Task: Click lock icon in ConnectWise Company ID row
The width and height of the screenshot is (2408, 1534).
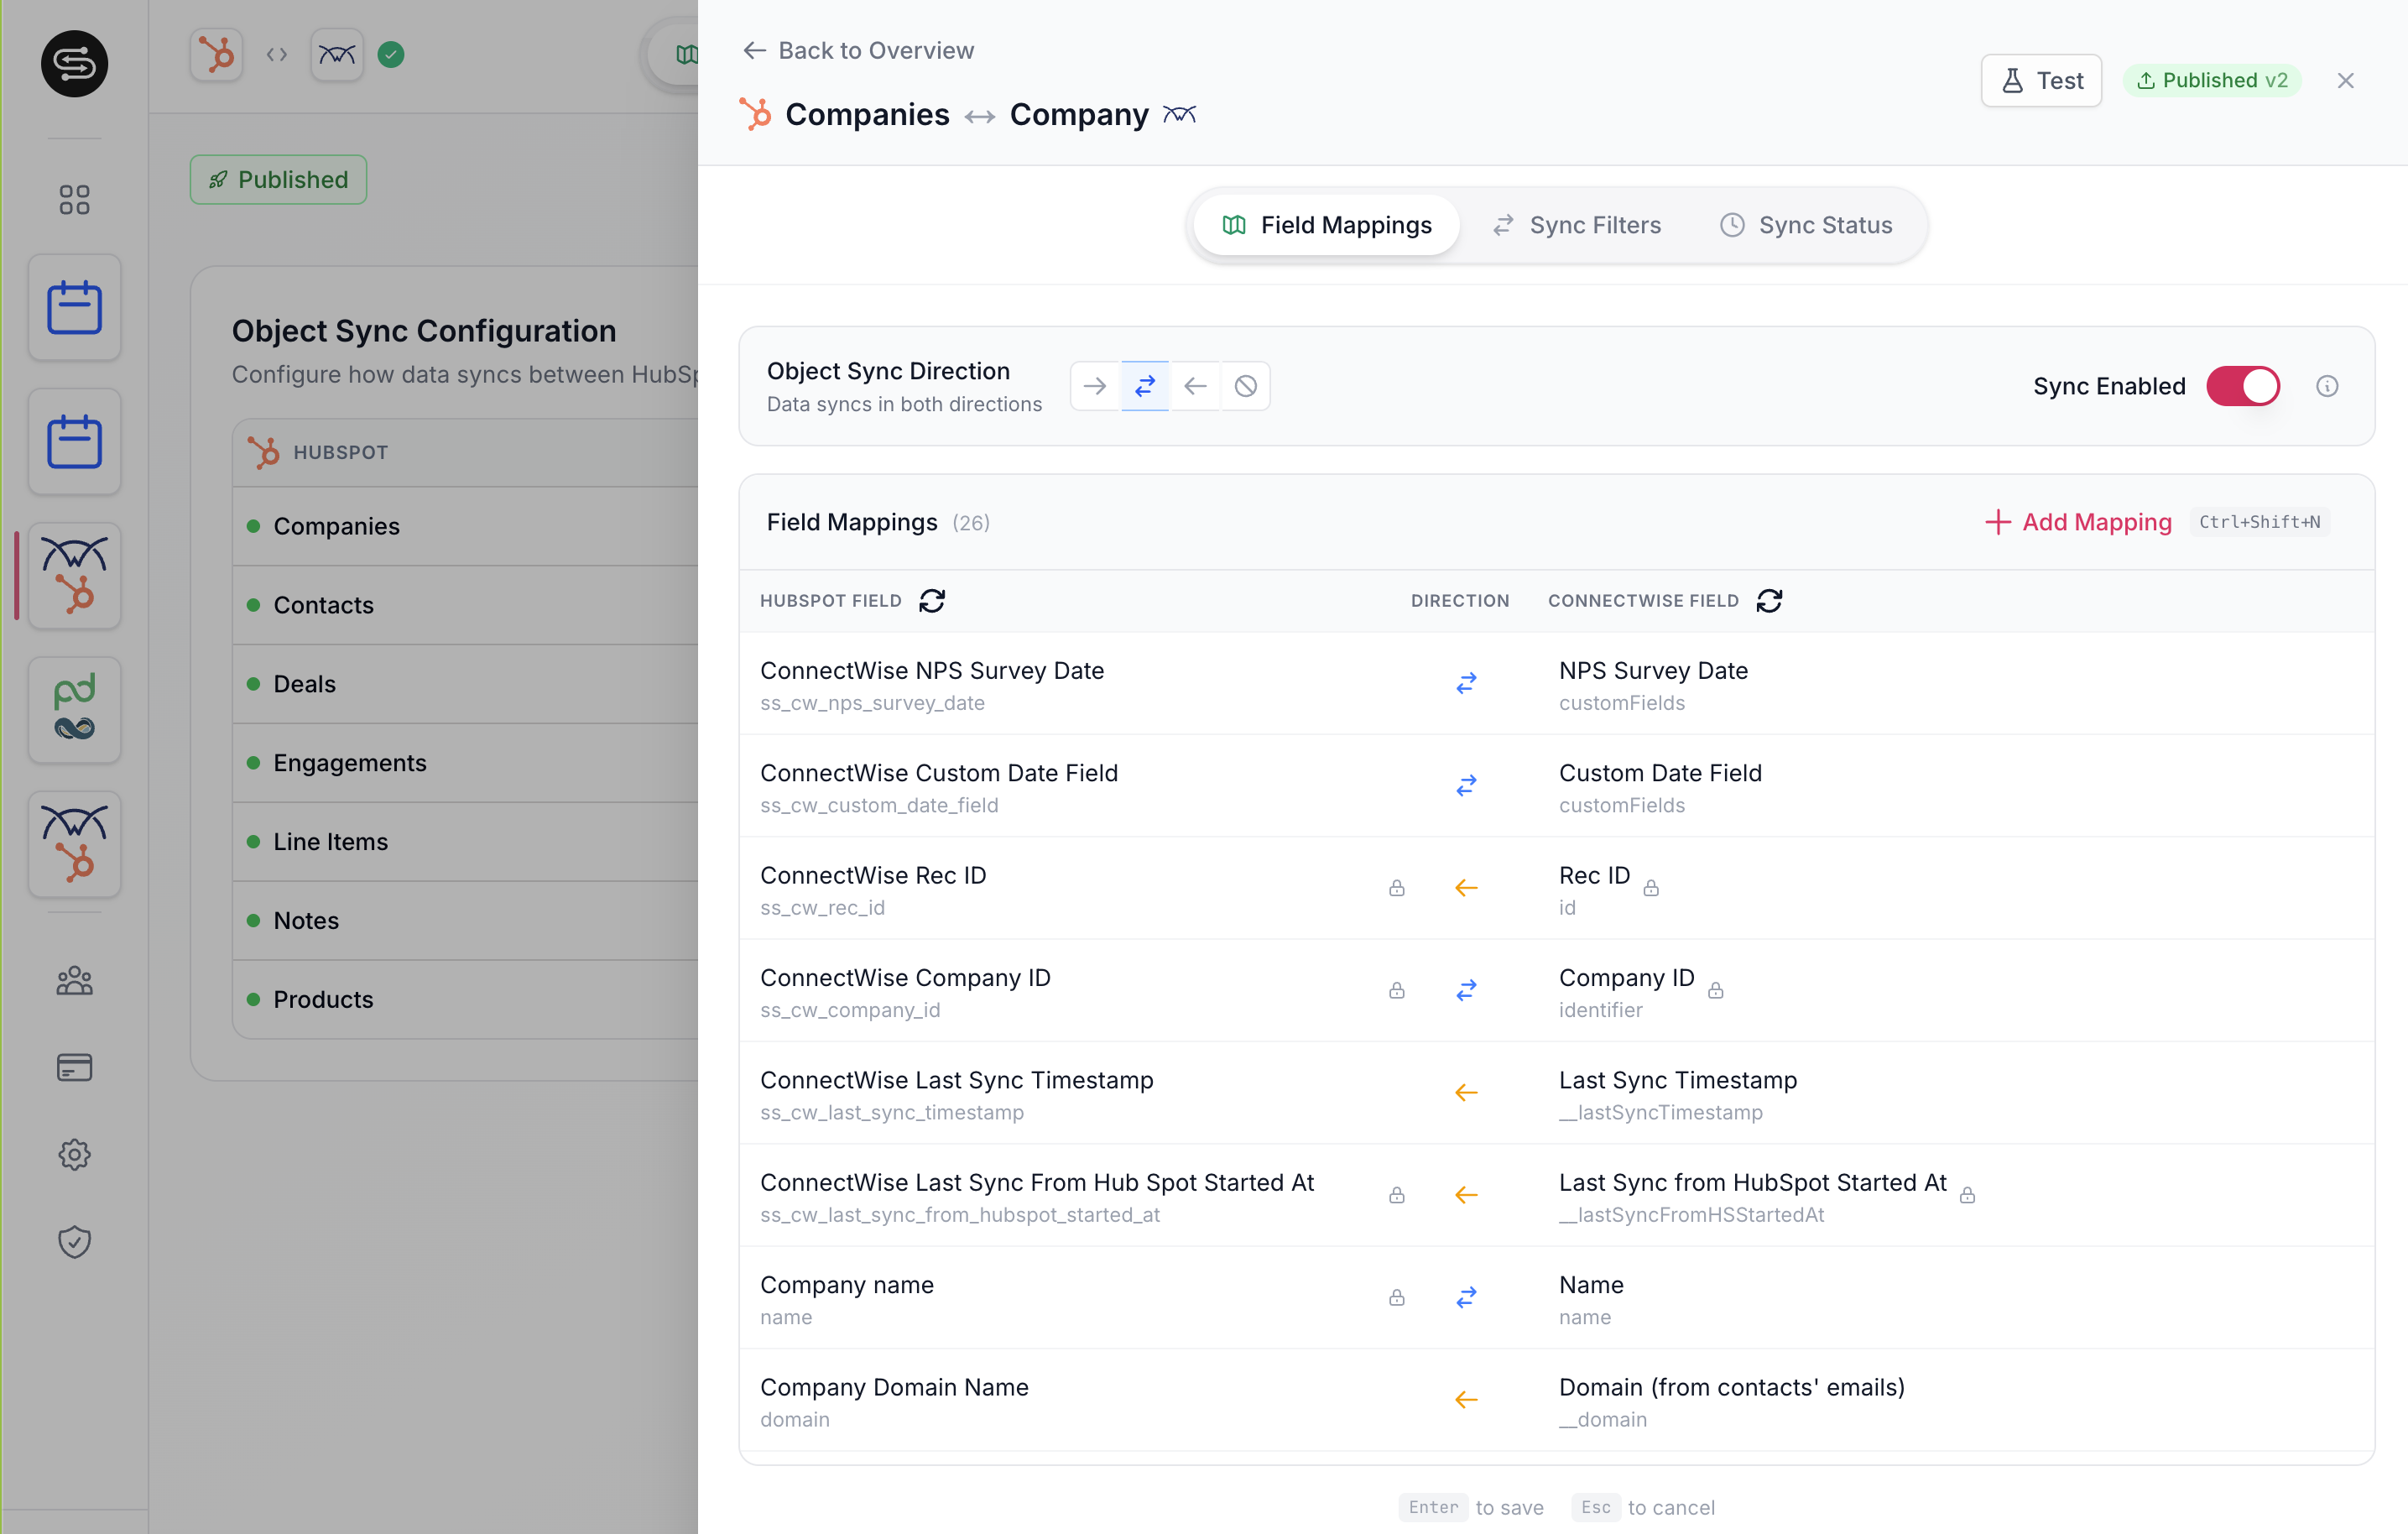Action: [x=1397, y=991]
